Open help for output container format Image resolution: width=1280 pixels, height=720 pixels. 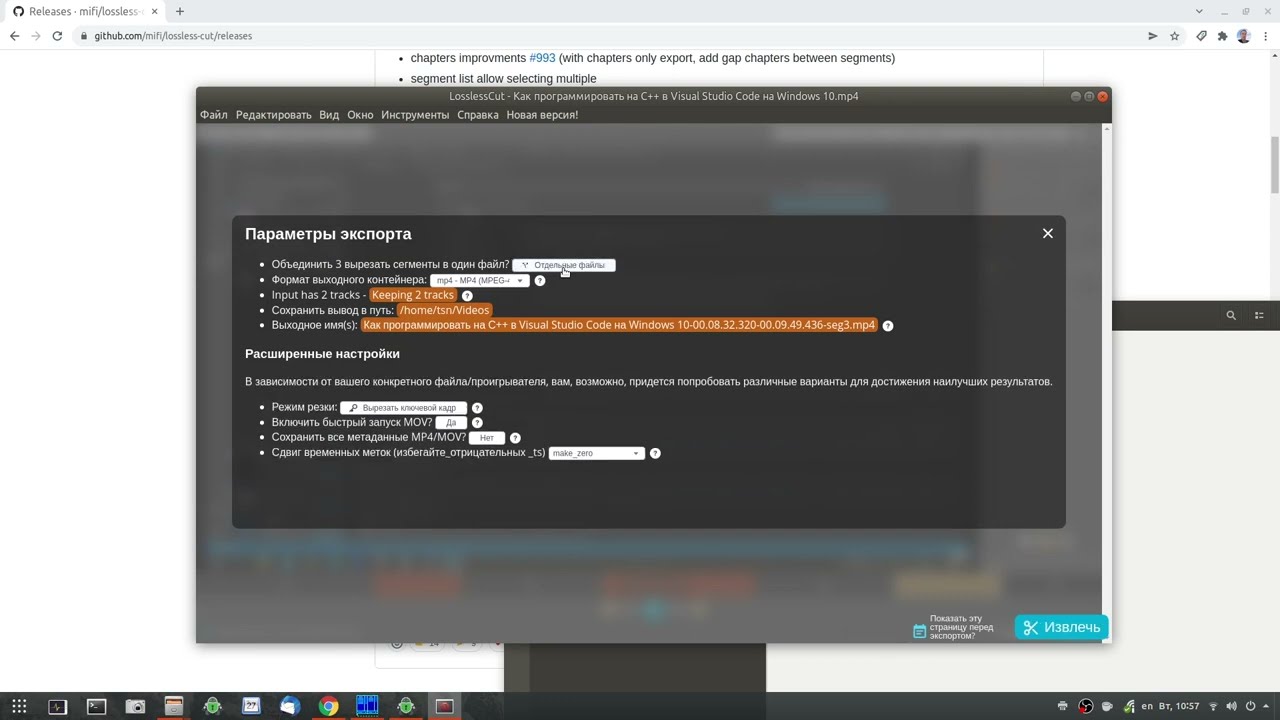(x=540, y=281)
